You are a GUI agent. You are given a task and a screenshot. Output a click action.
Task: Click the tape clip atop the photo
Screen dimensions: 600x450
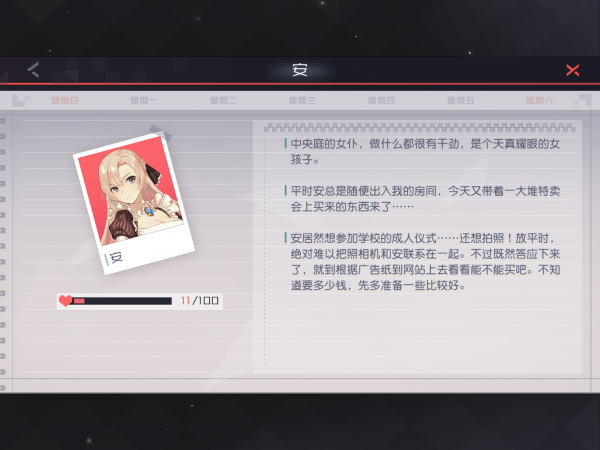coord(160,132)
